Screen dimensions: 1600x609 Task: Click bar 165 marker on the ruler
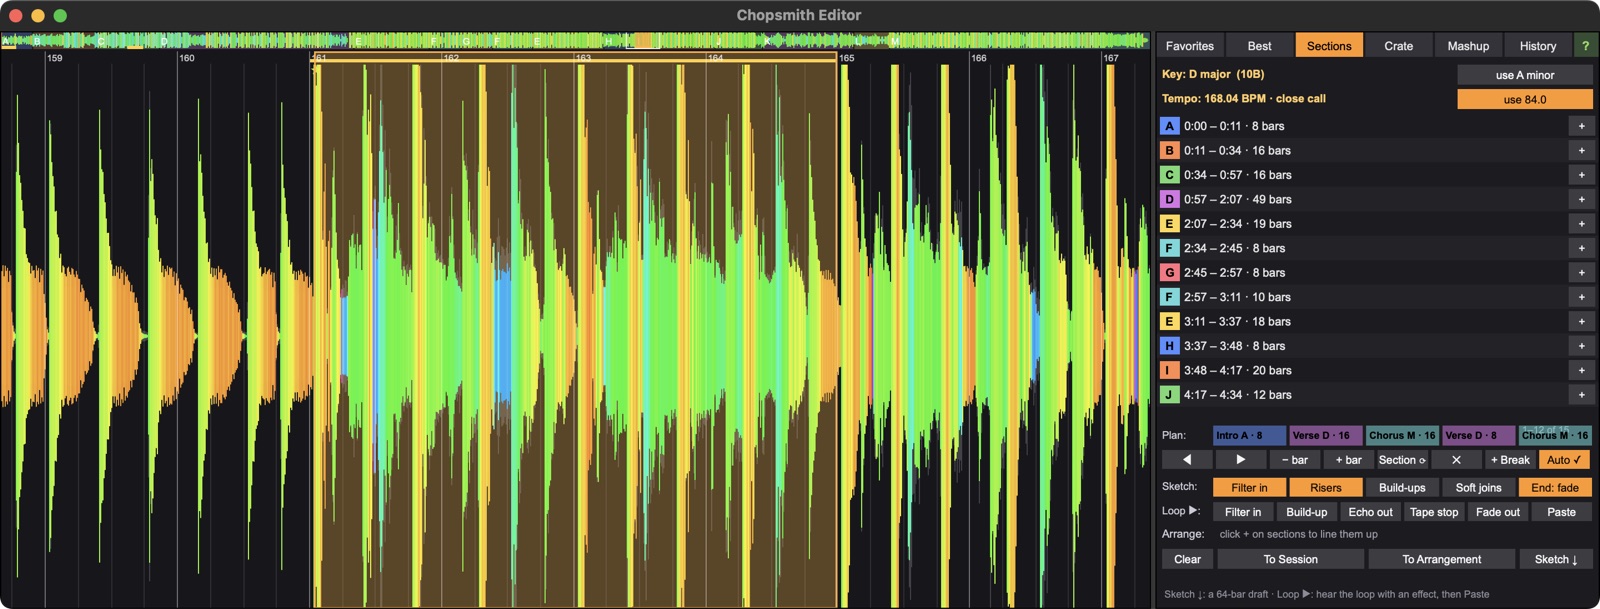point(847,58)
